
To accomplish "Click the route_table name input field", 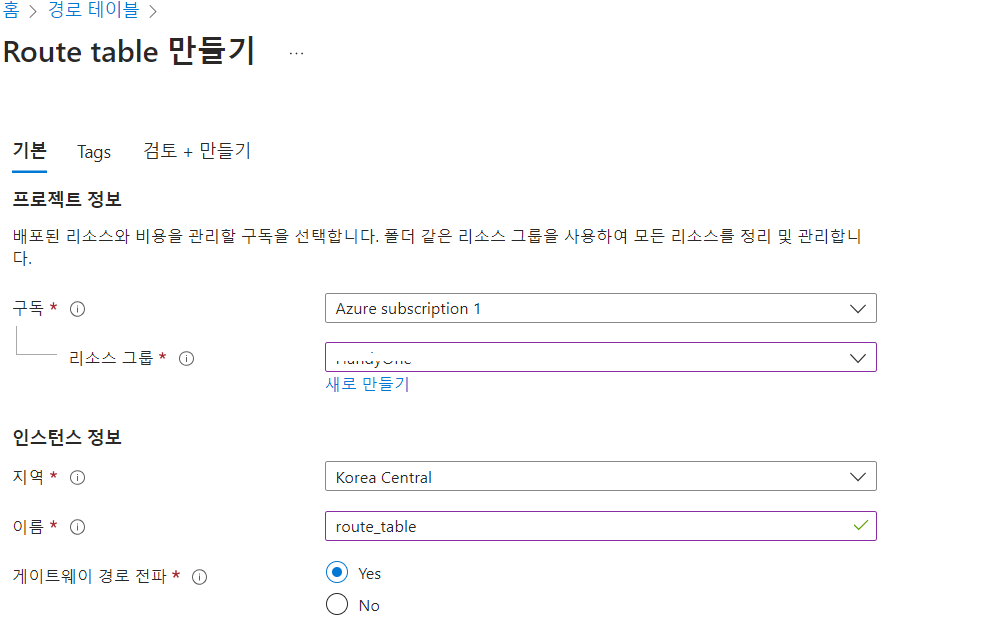I will [600, 526].
